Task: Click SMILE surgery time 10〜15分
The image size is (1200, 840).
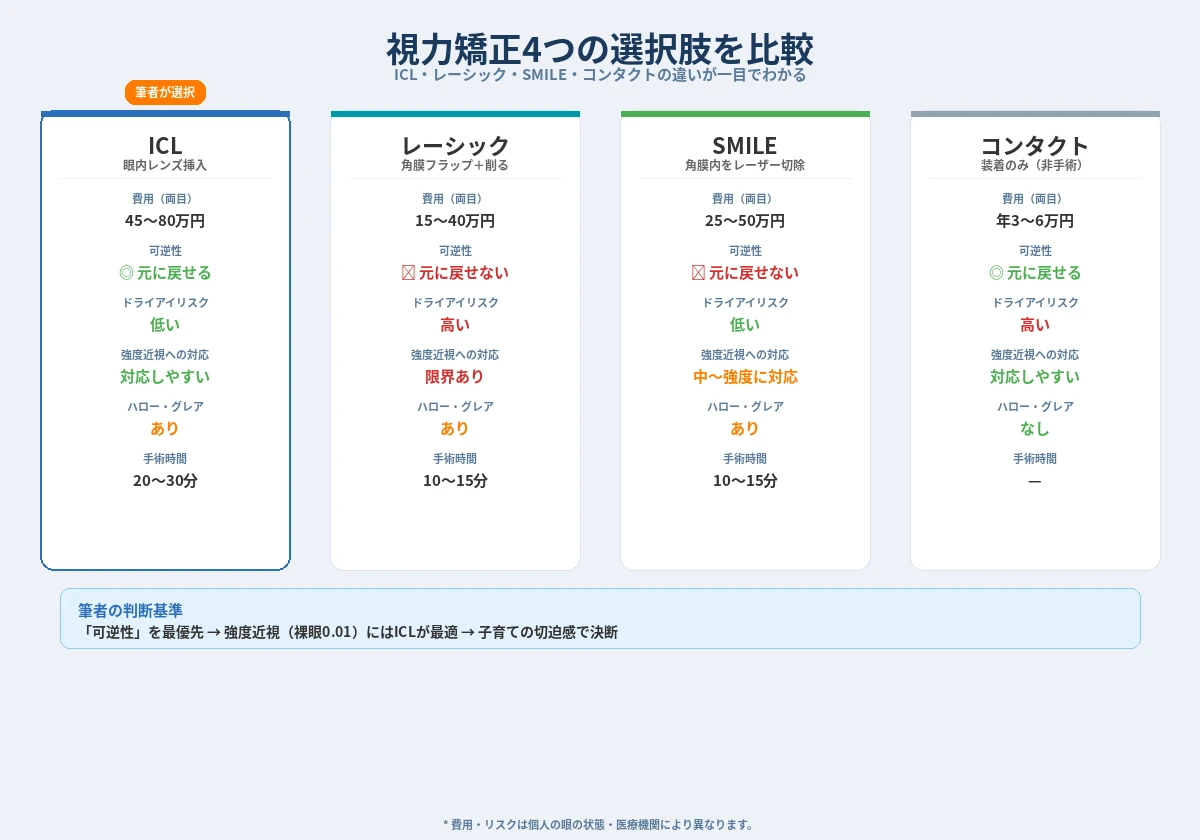Action: [745, 481]
